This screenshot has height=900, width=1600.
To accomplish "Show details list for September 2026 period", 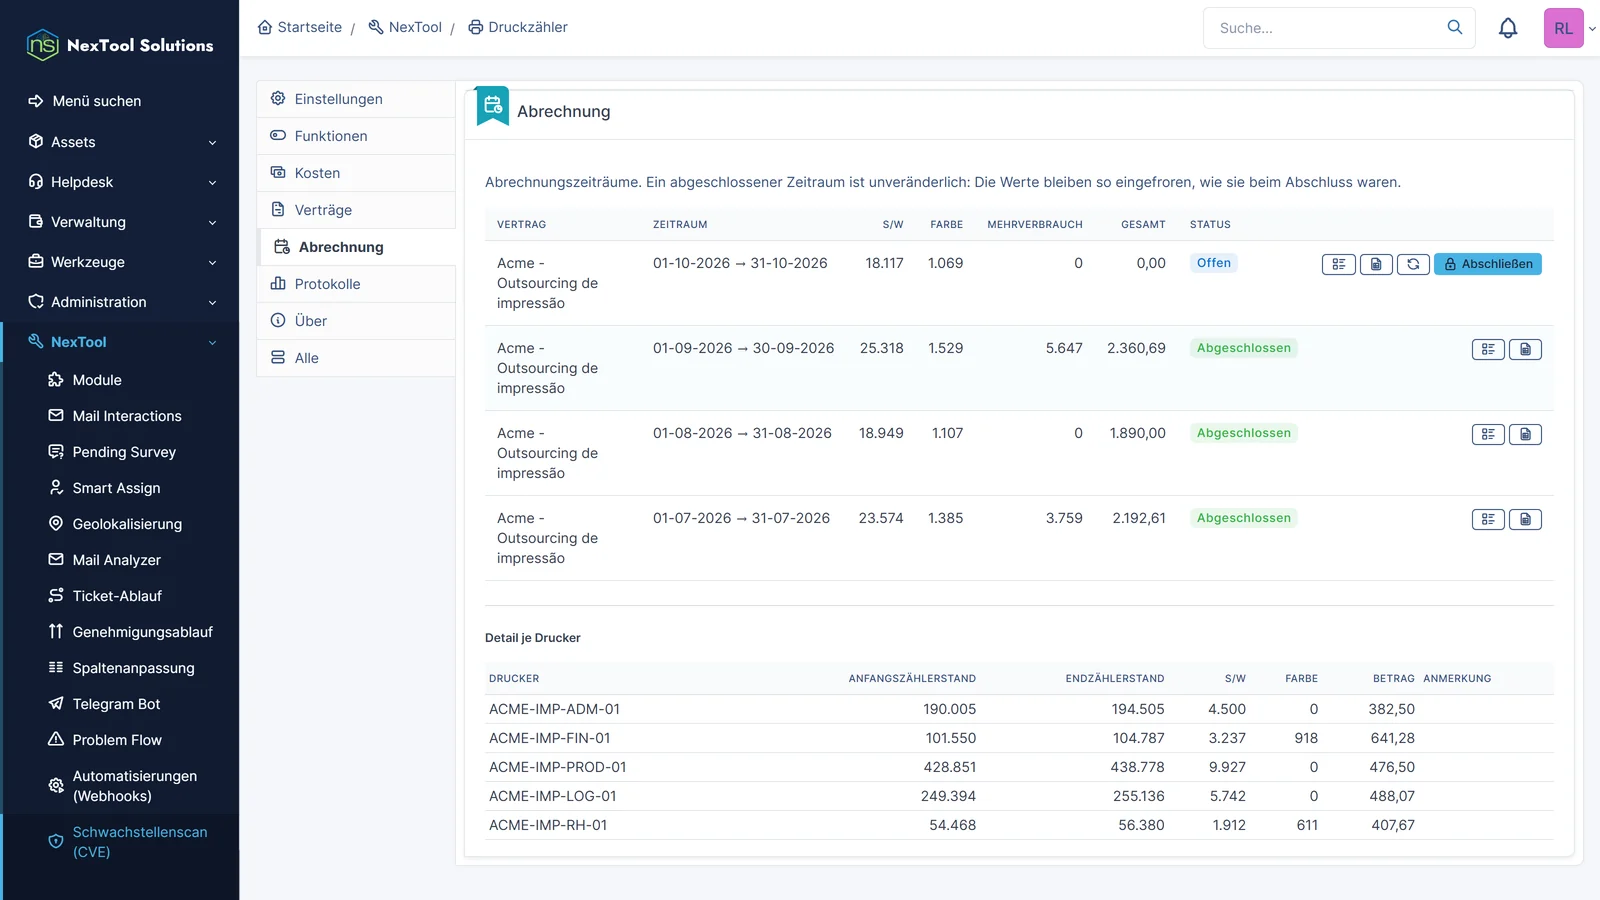I will 1488,349.
